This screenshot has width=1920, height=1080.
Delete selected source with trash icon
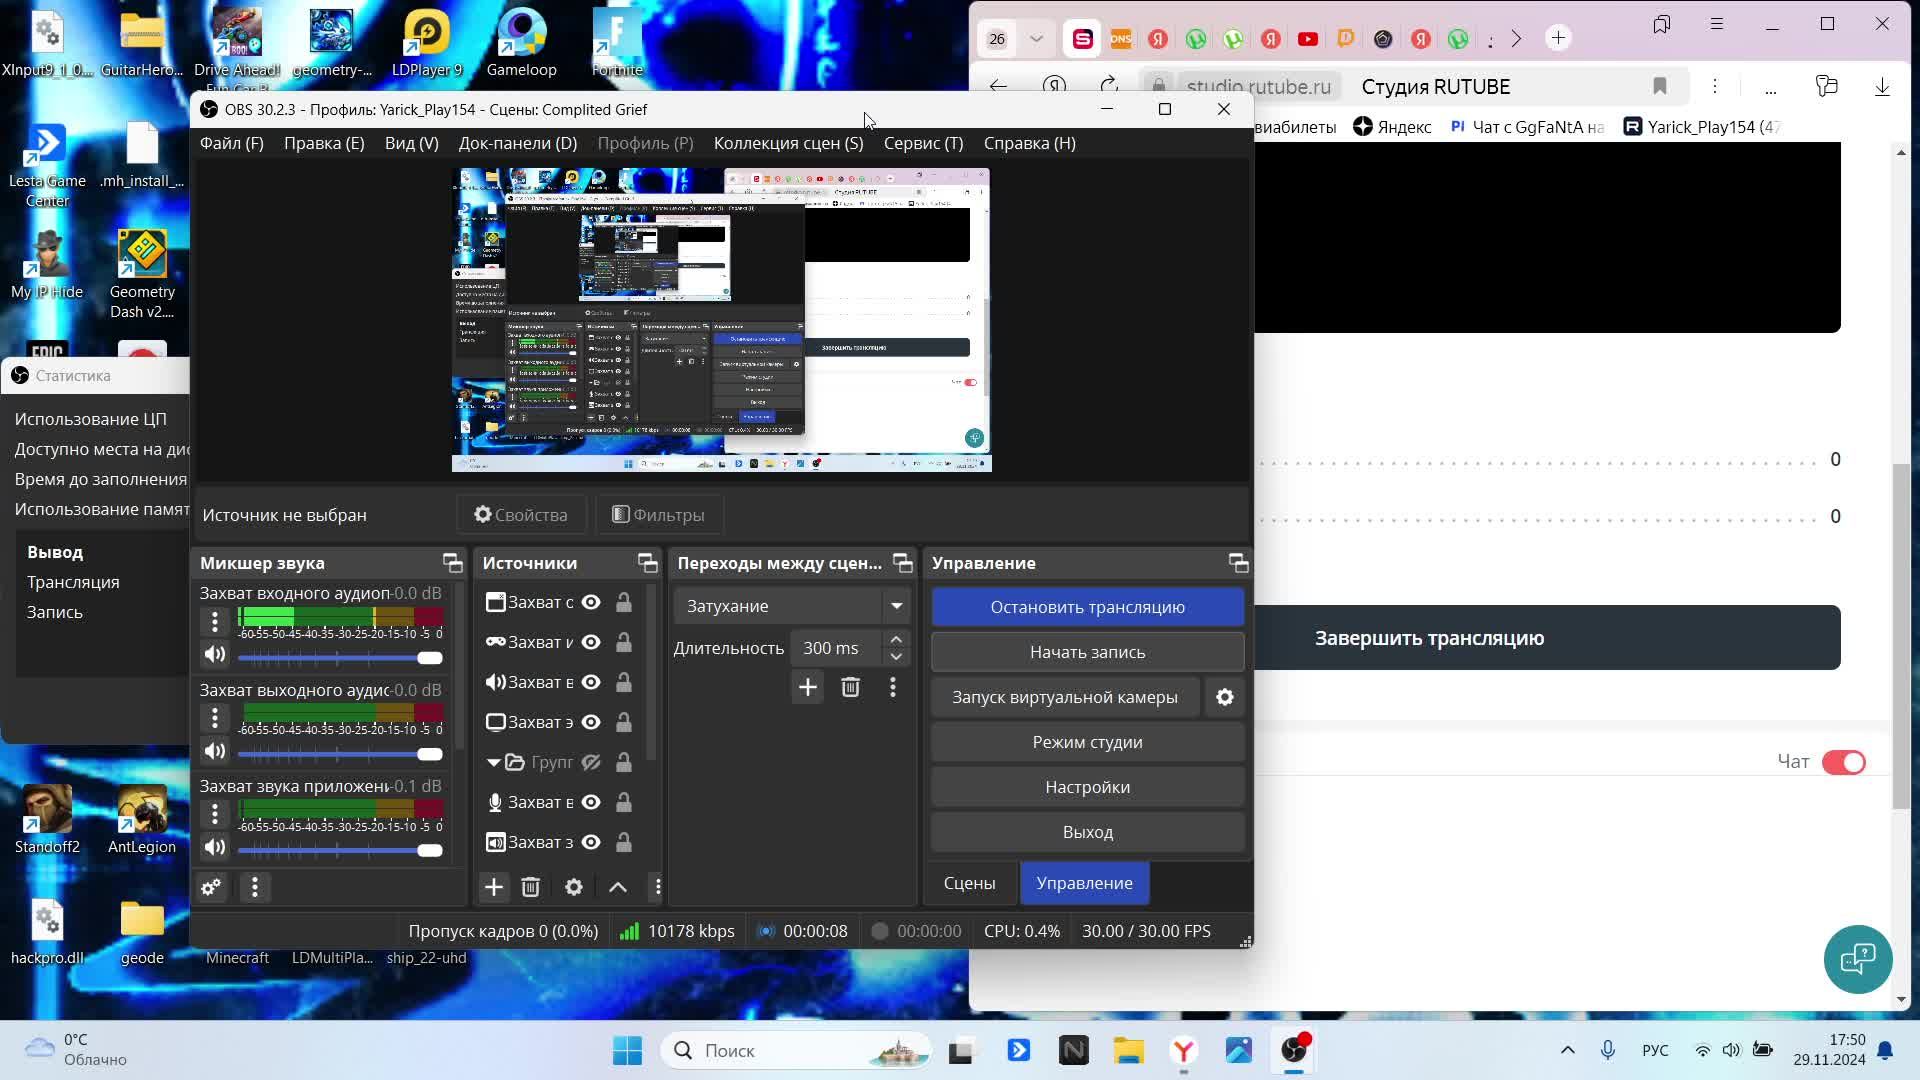click(x=531, y=887)
